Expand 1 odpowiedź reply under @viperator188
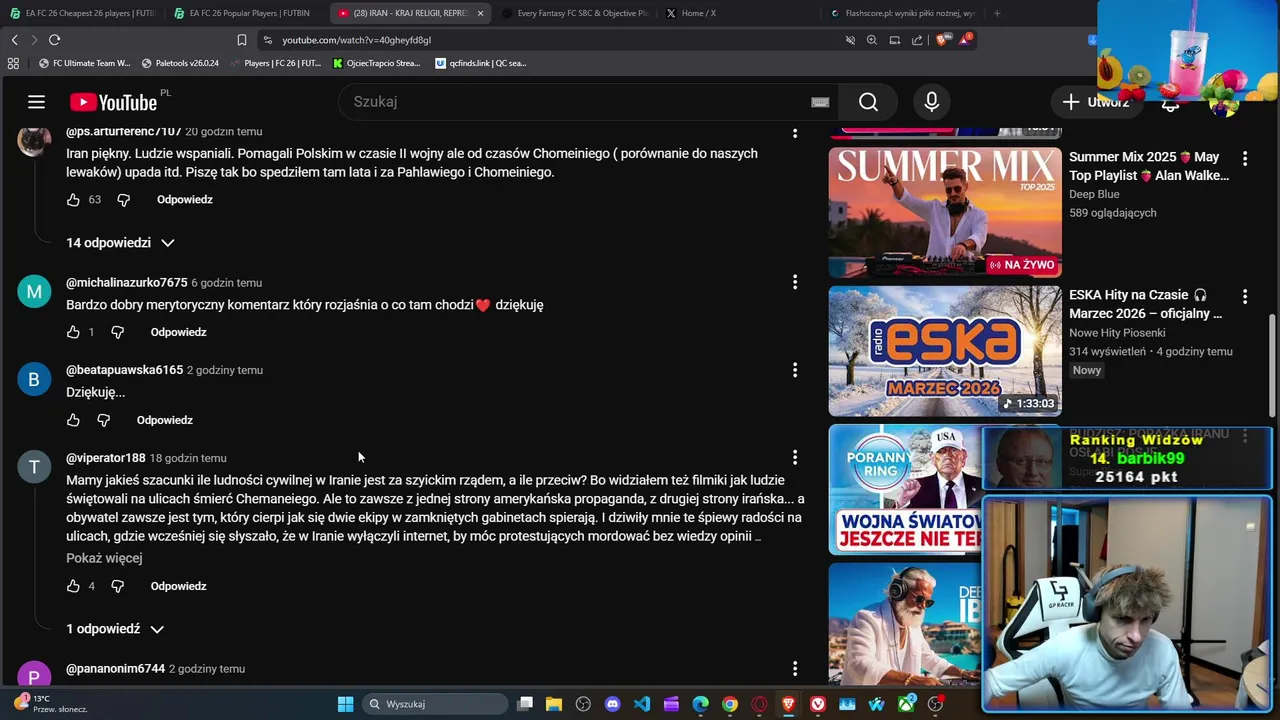1280x720 pixels. [x=114, y=629]
